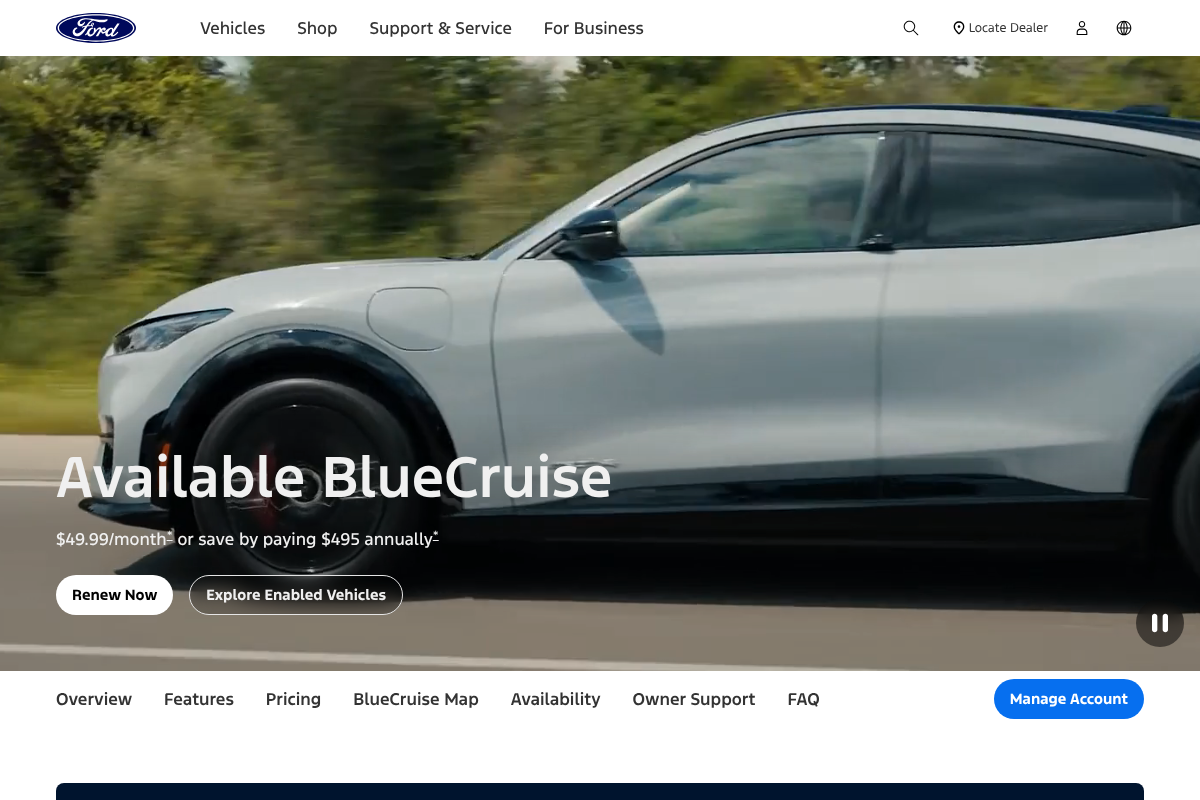Go to the Pricing section tab
The width and height of the screenshot is (1200, 800).
click(293, 699)
